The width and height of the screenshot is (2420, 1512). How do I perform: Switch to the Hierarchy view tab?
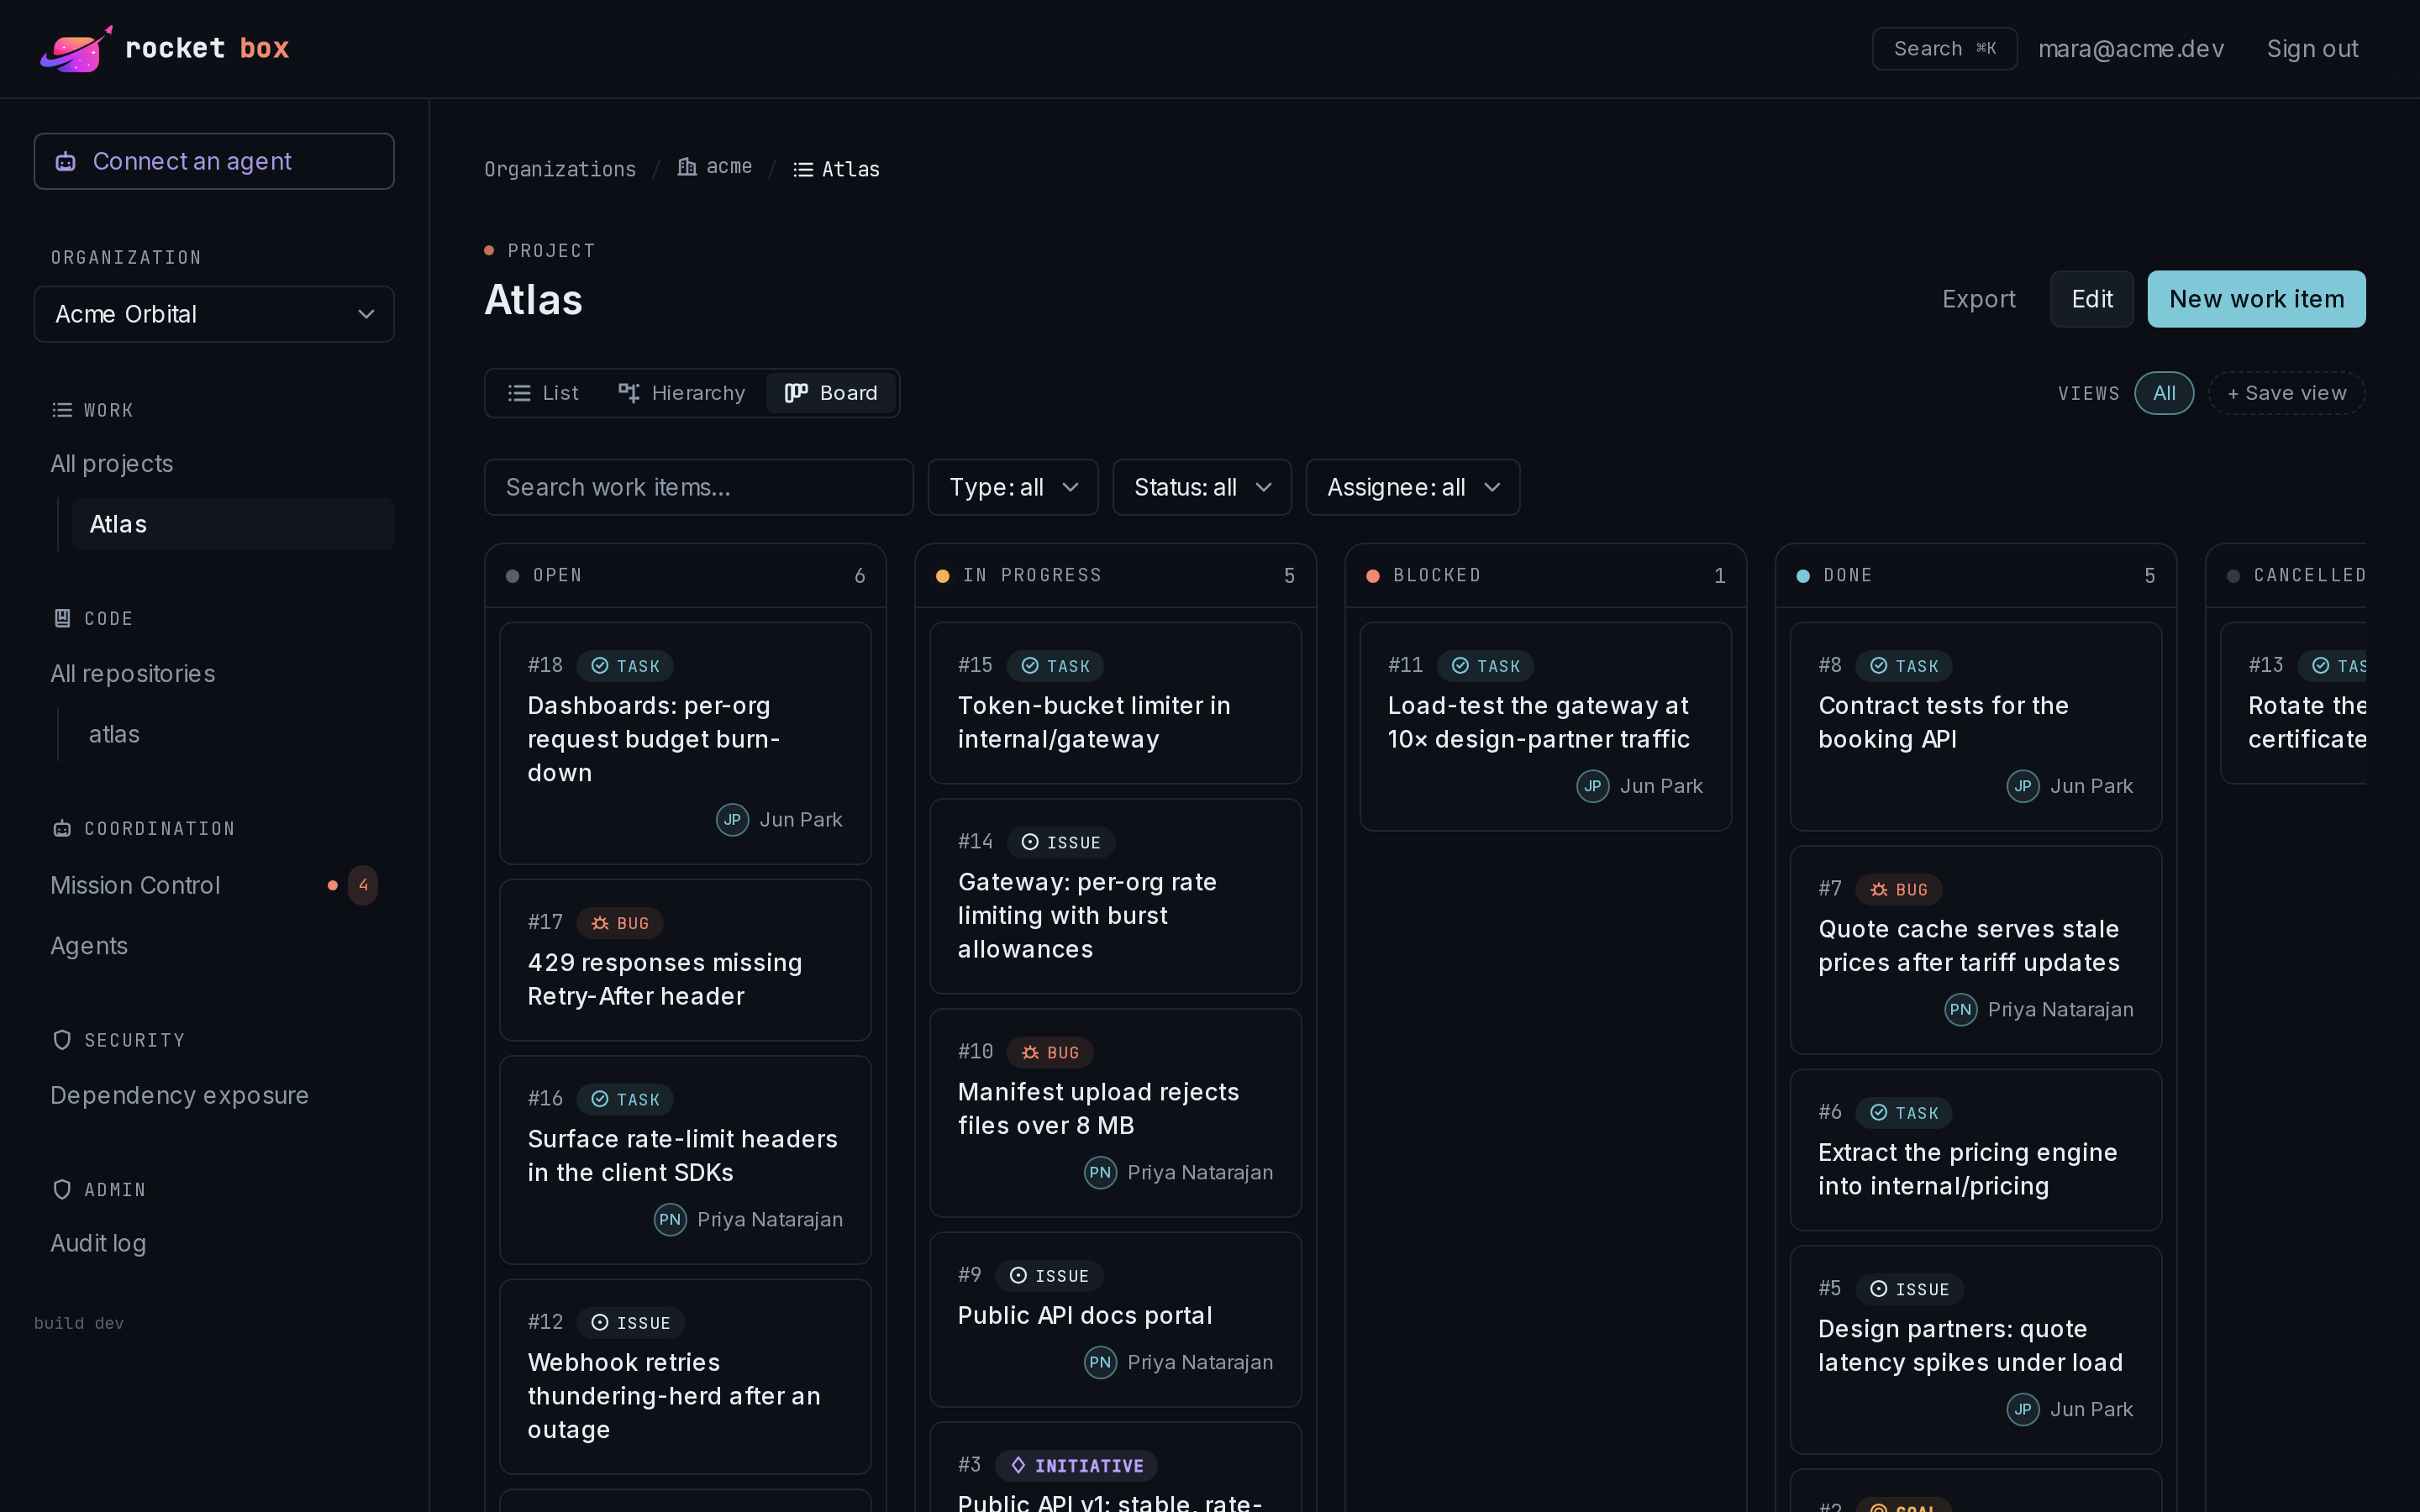(x=681, y=393)
